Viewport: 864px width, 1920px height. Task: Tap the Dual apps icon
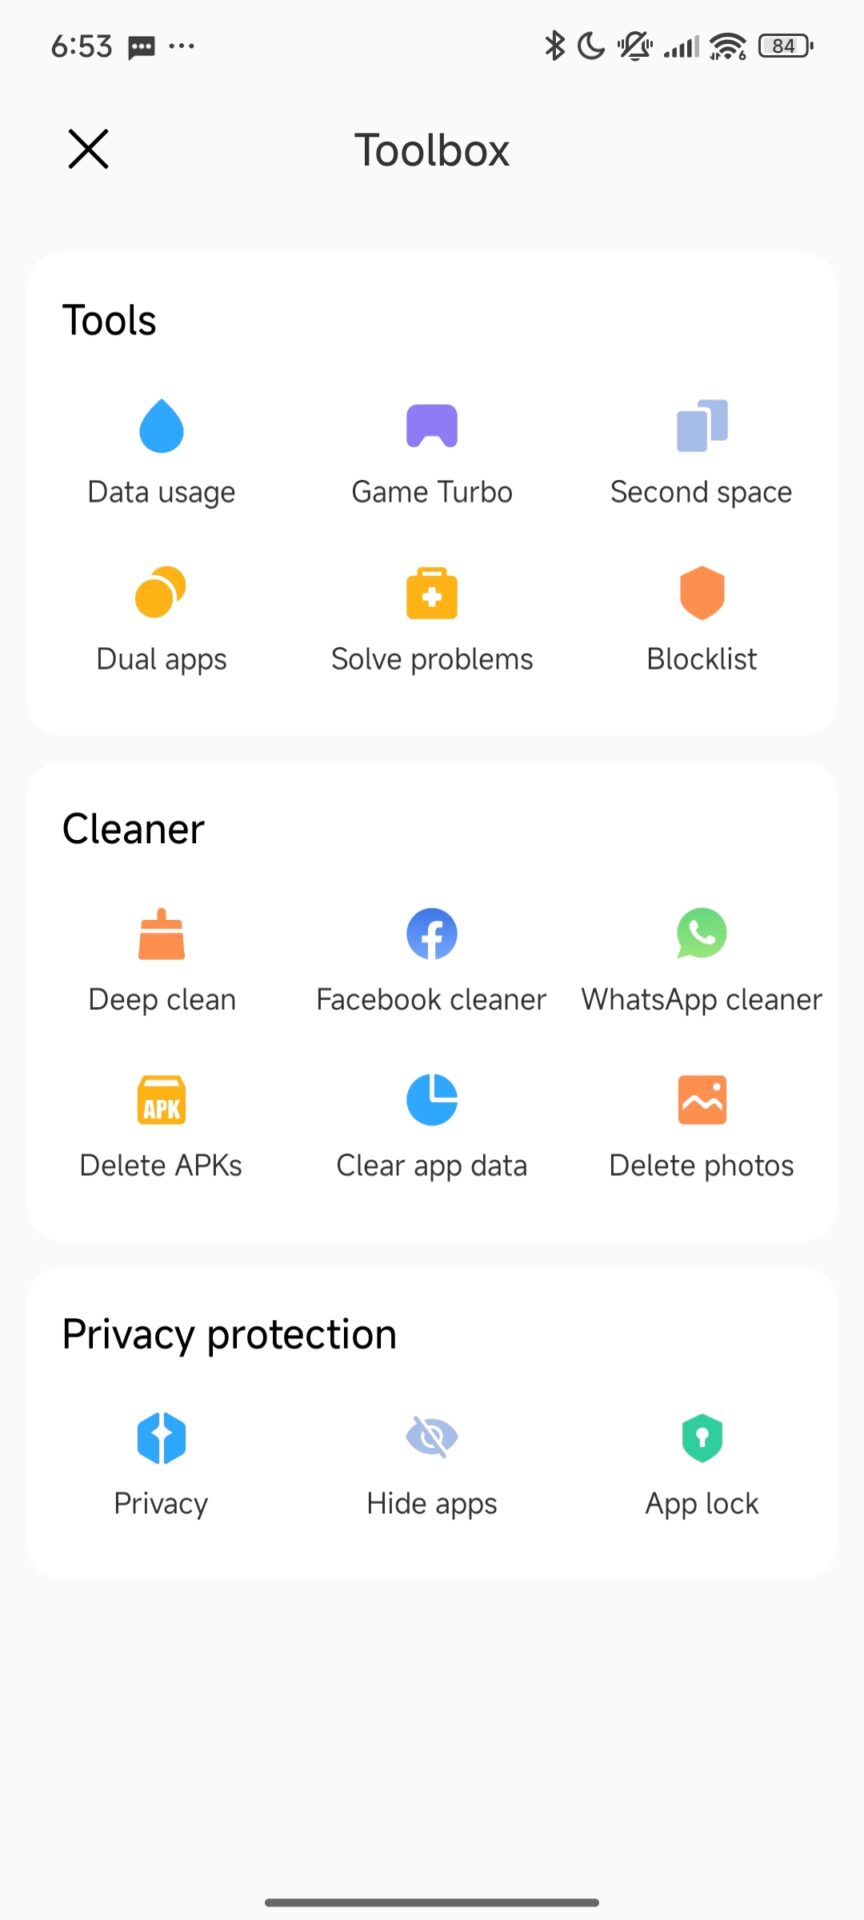[161, 593]
